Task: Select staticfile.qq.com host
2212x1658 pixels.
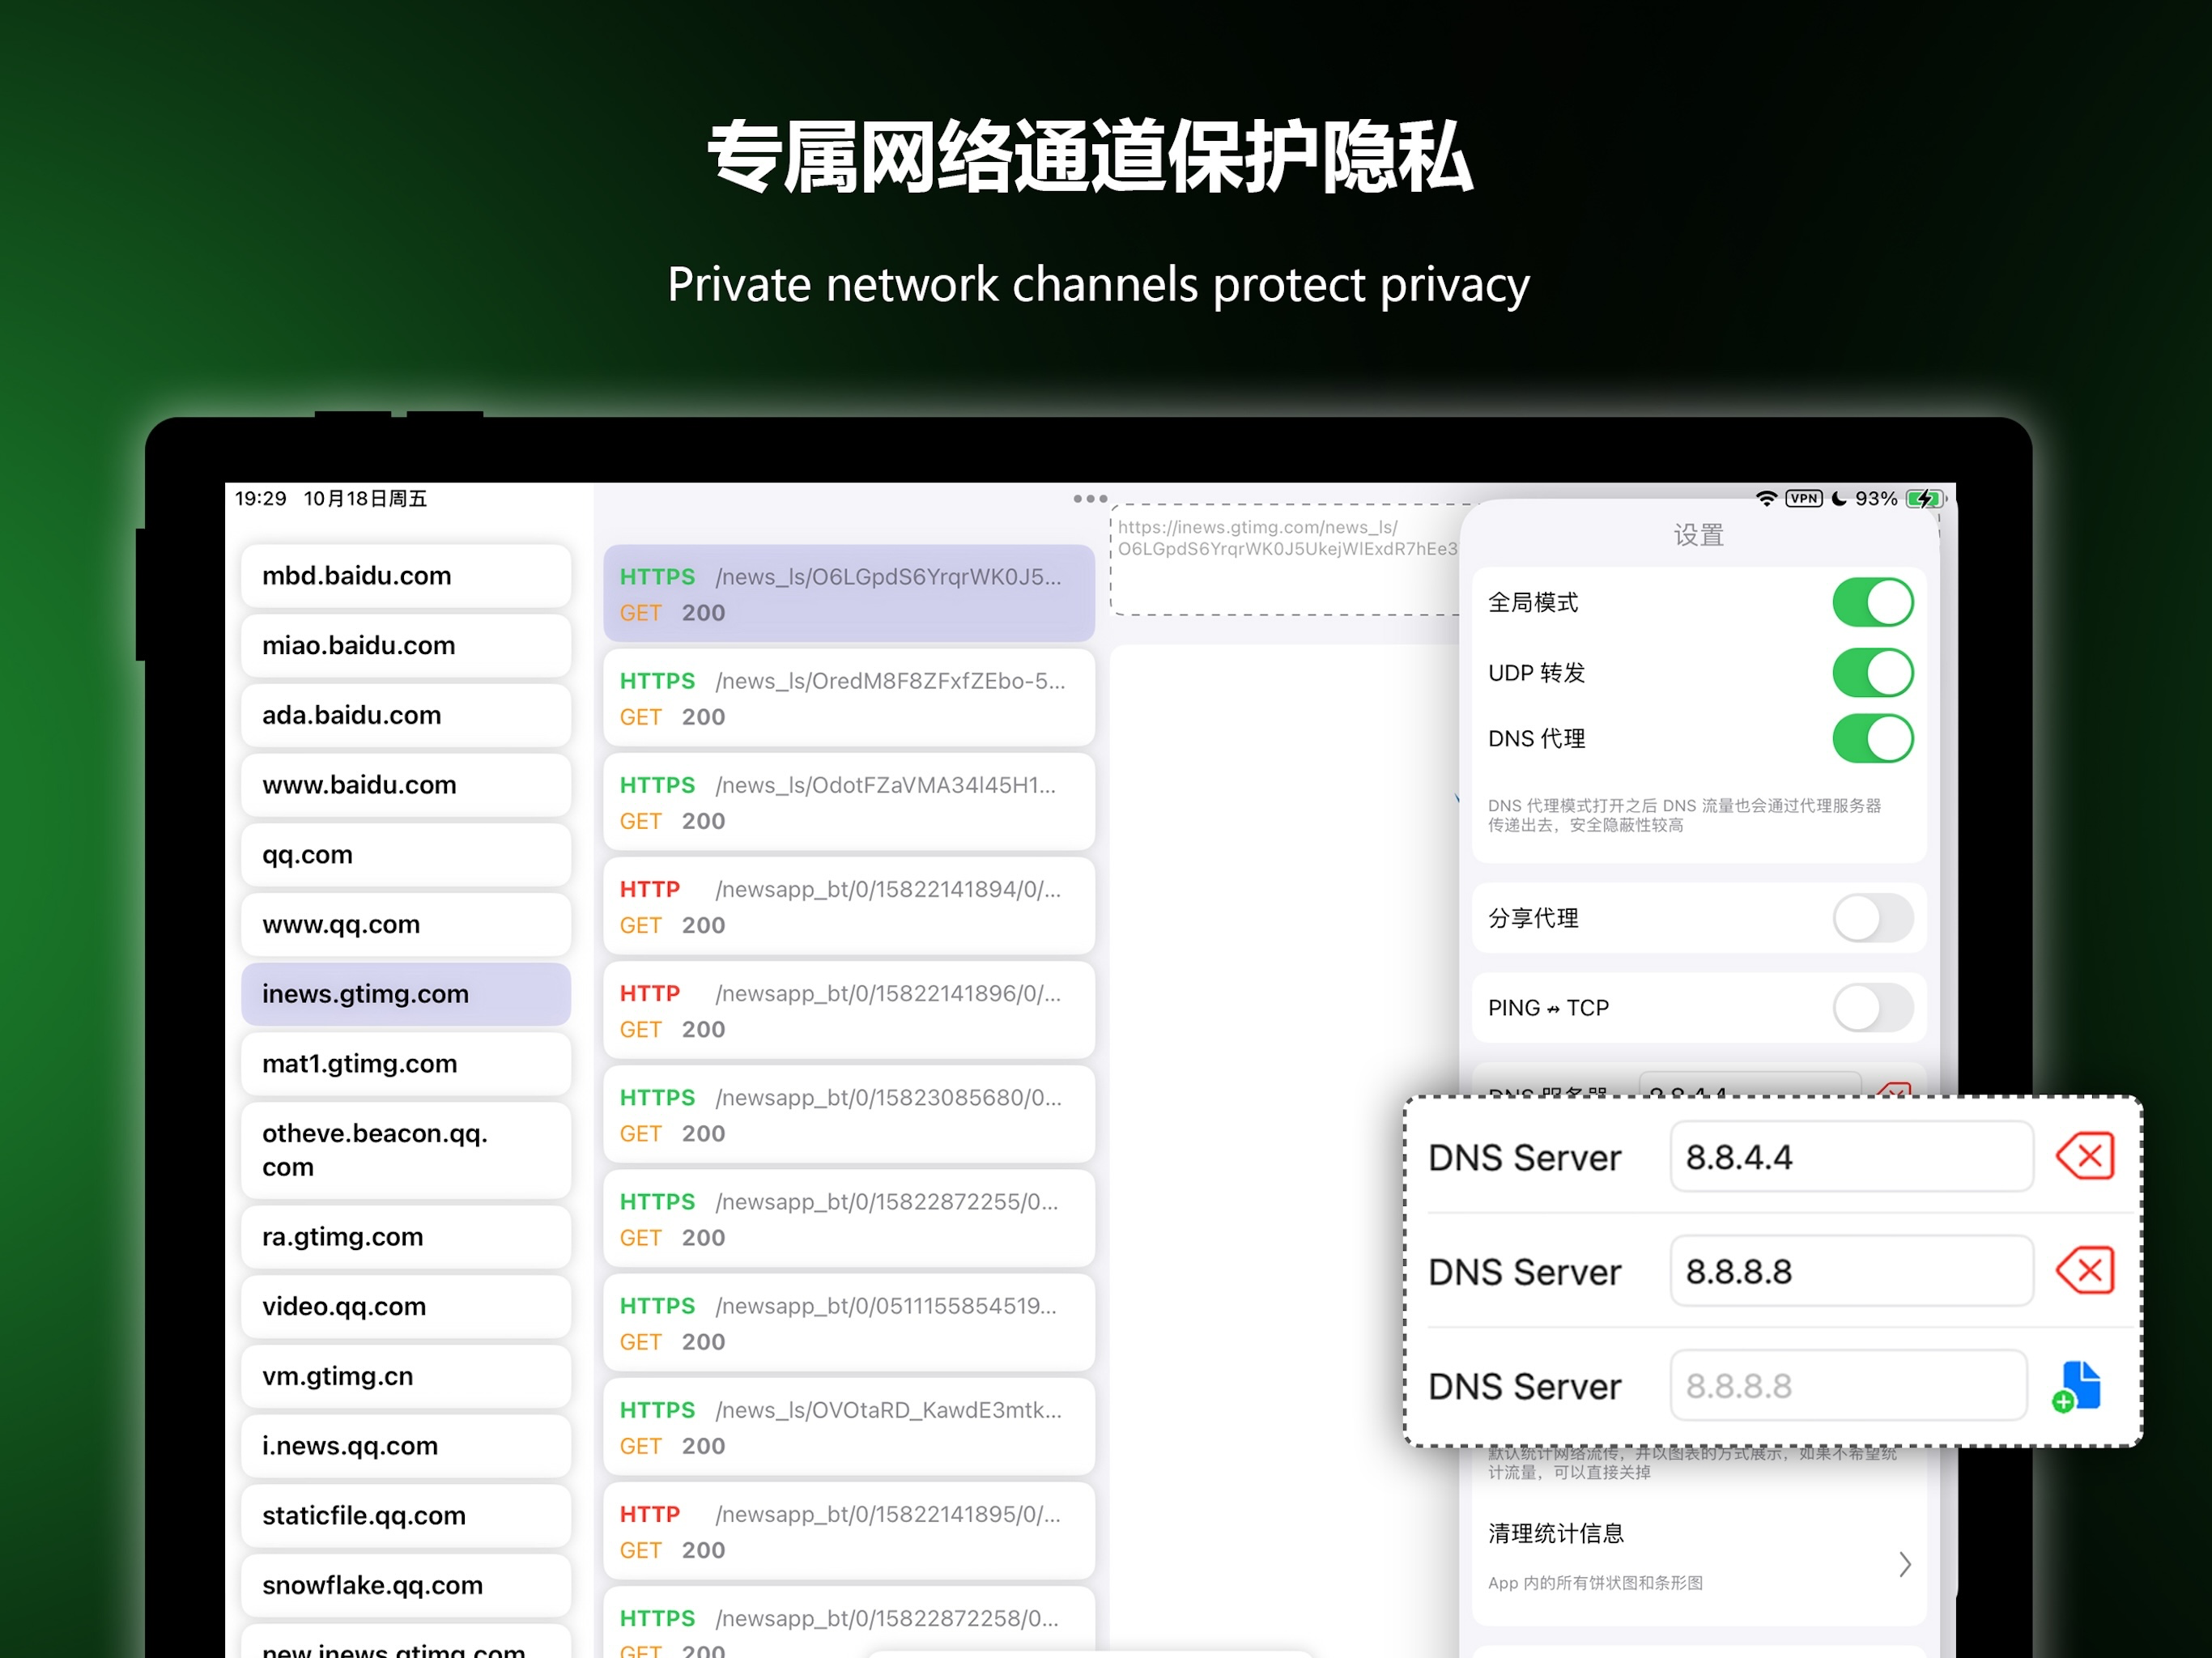Action: [406, 1515]
